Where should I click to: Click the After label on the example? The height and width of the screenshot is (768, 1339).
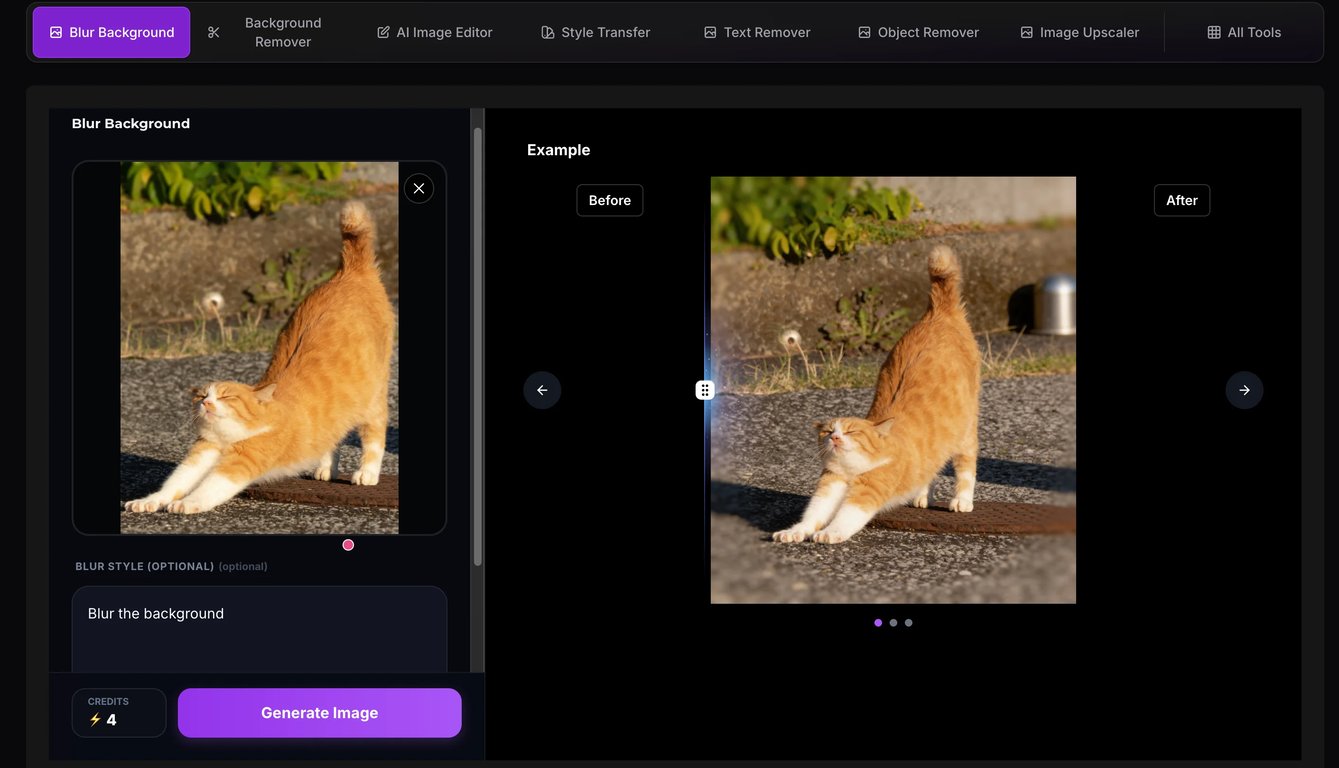click(1182, 200)
